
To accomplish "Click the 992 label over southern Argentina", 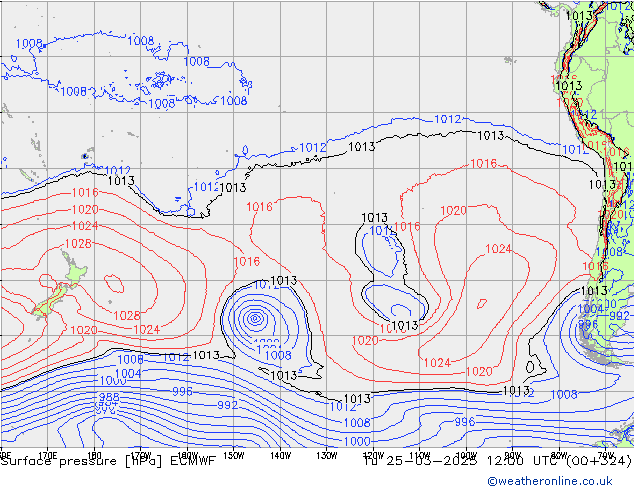I will [x=619, y=316].
